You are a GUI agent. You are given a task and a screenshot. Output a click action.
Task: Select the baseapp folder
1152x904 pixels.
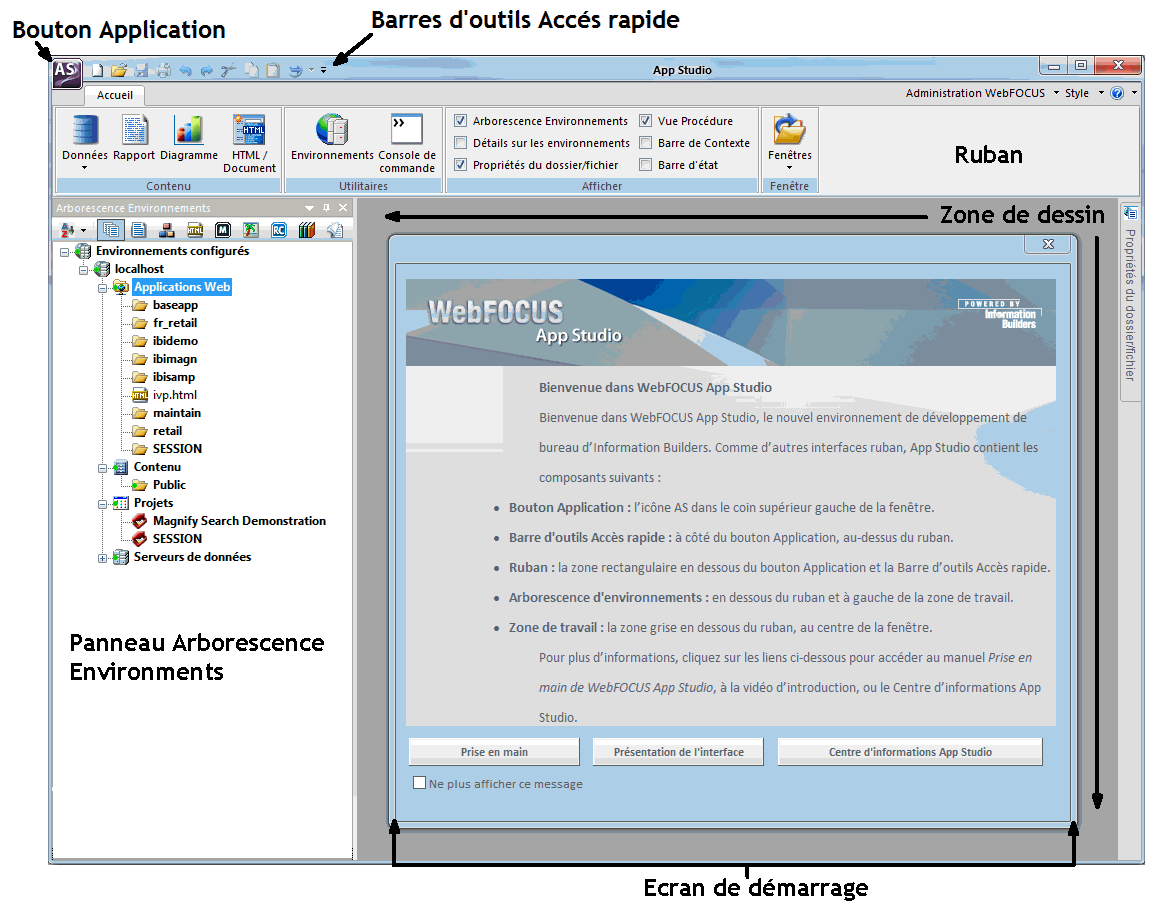175,305
